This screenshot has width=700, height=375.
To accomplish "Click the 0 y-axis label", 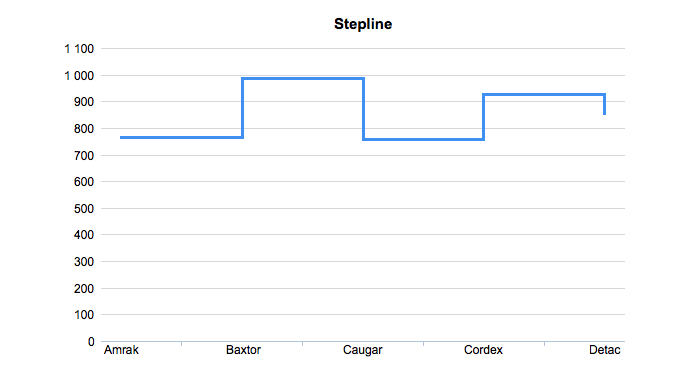I will 91,342.
